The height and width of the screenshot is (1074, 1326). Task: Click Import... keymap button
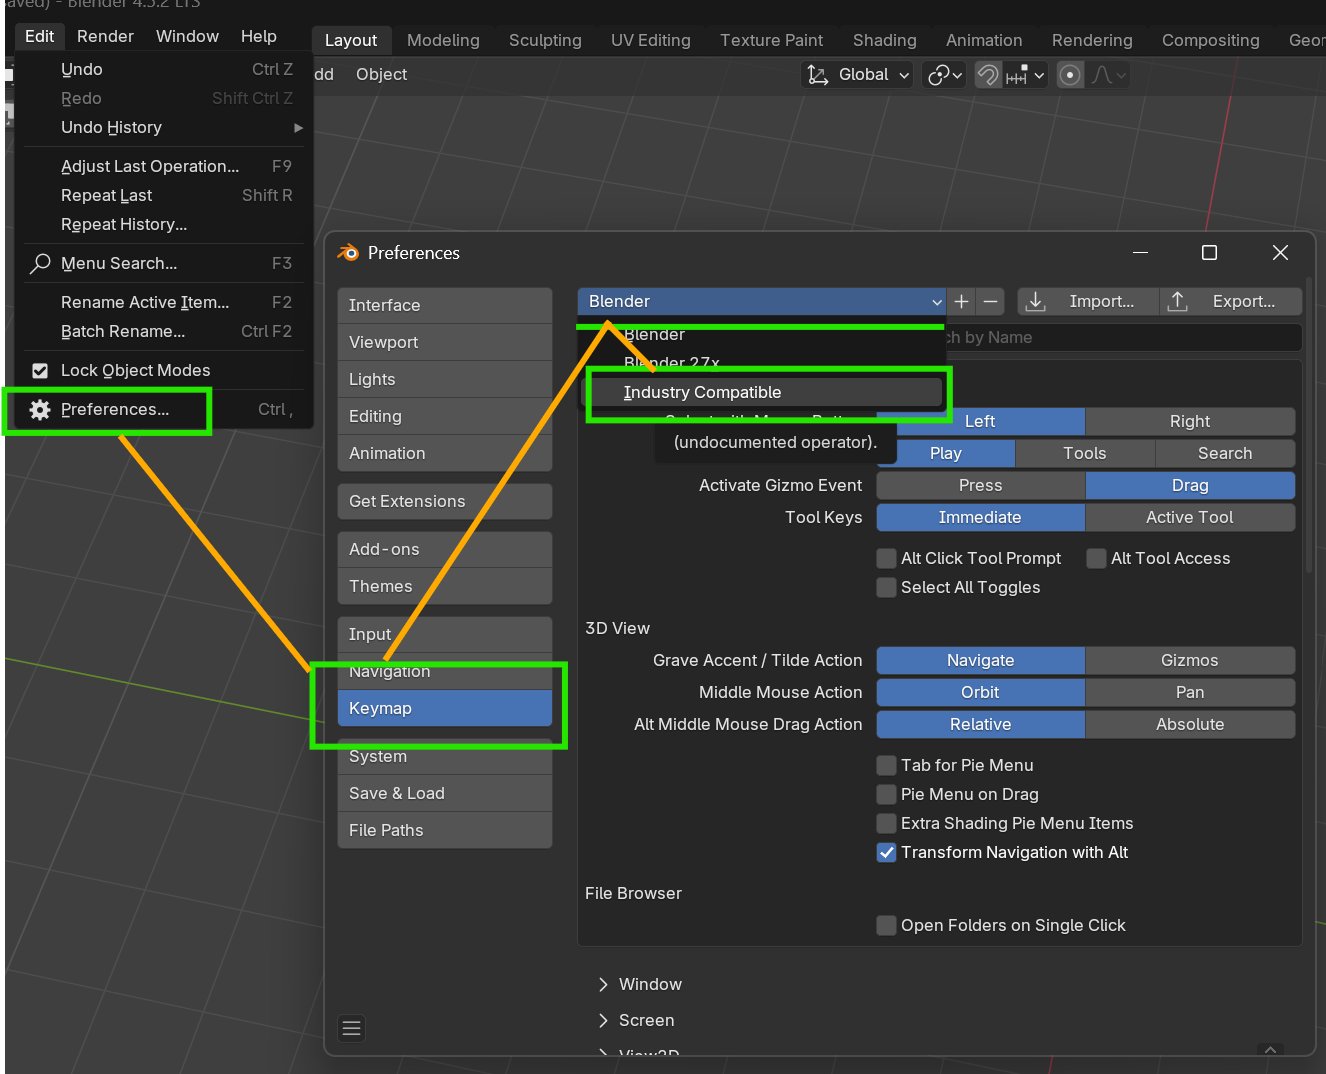1088,301
